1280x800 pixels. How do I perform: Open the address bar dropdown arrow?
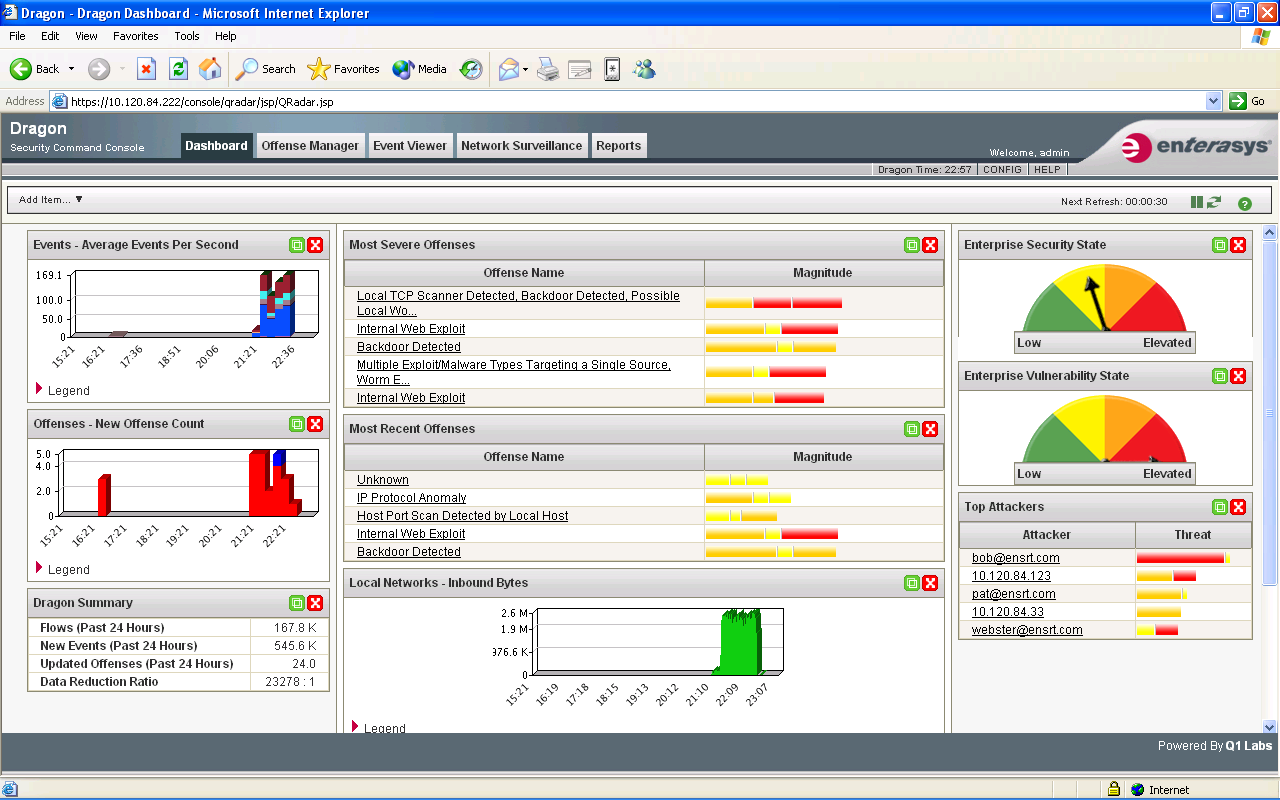click(x=1214, y=101)
